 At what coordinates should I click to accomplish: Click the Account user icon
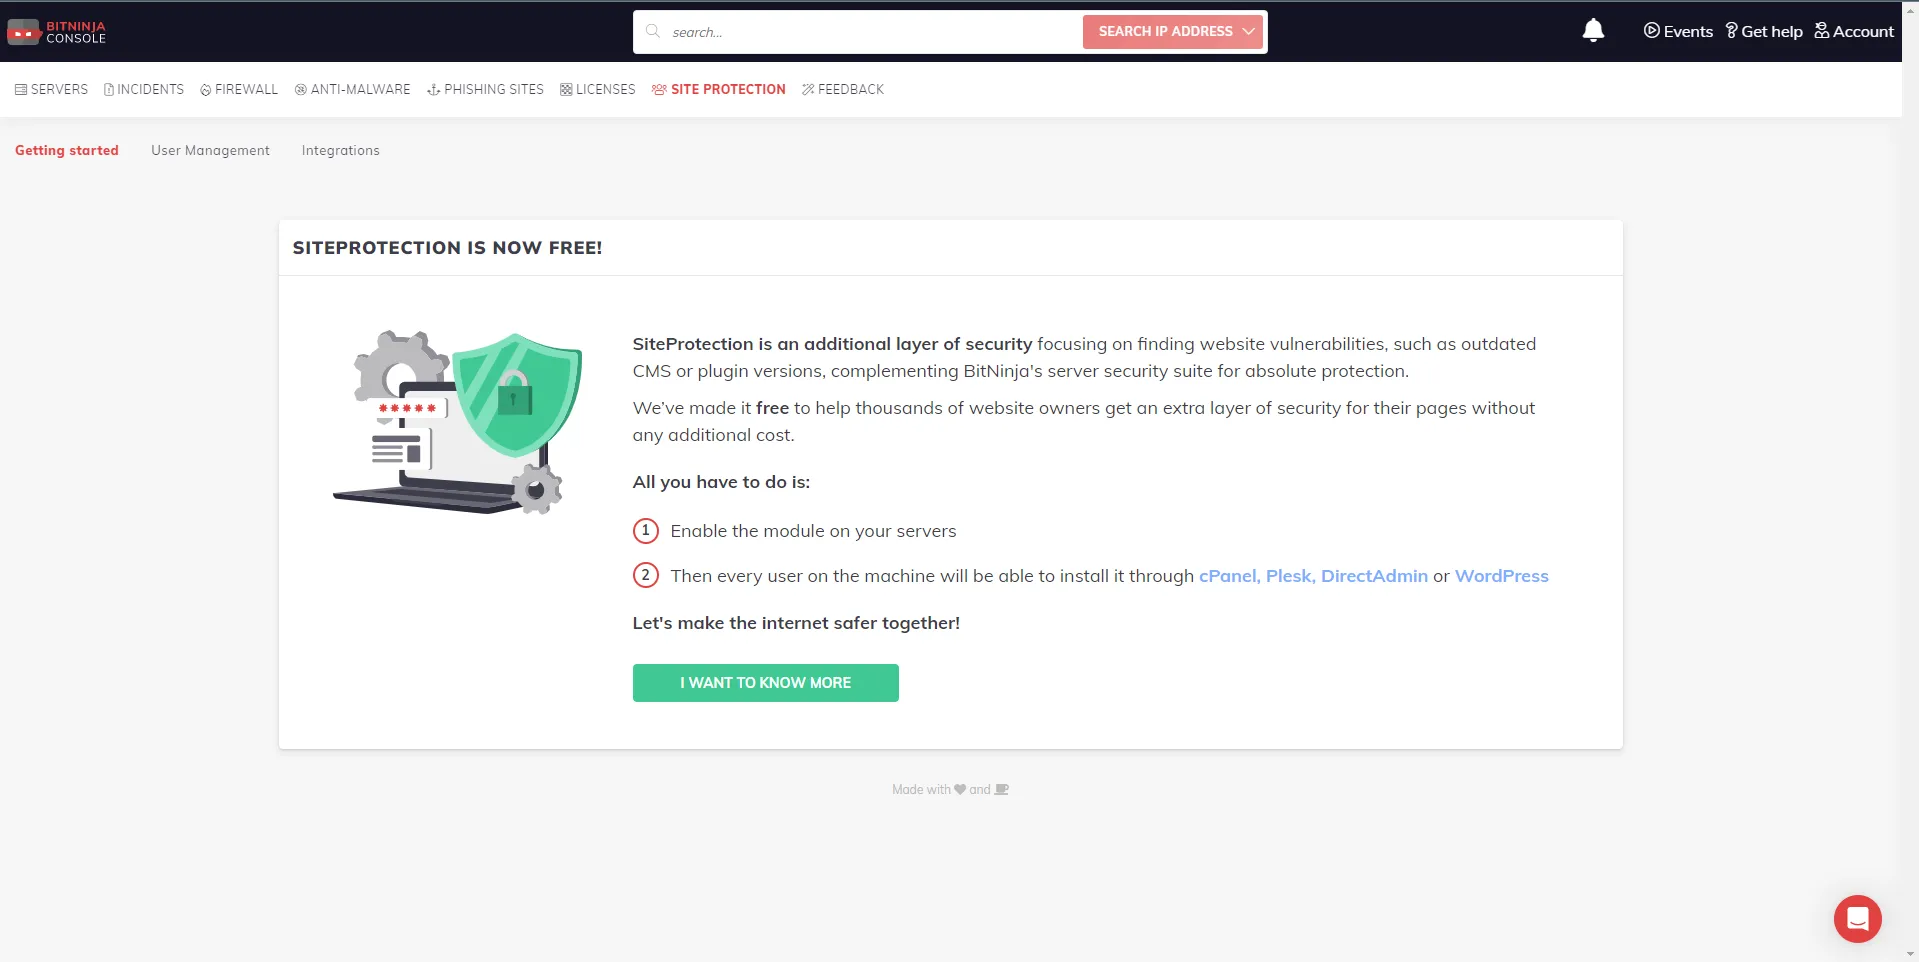tap(1822, 31)
